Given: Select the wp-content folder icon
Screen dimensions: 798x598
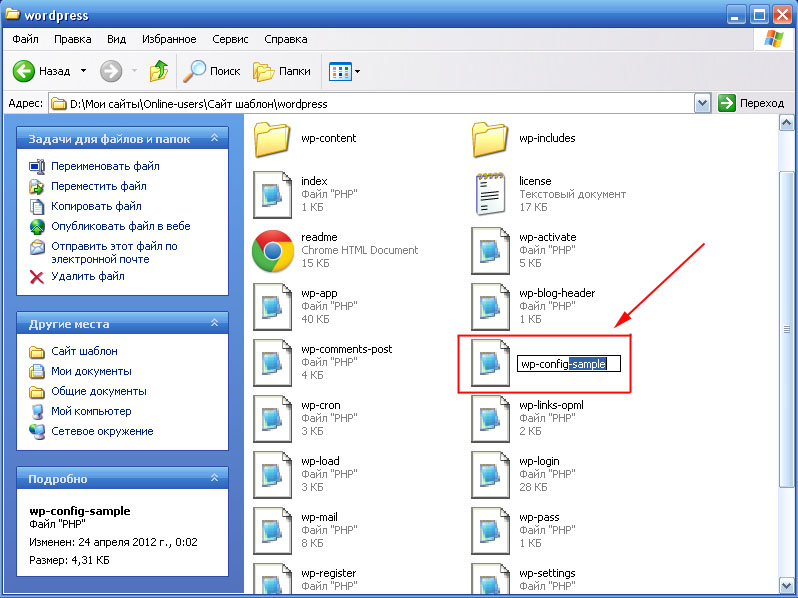Looking at the screenshot, I should tap(272, 139).
